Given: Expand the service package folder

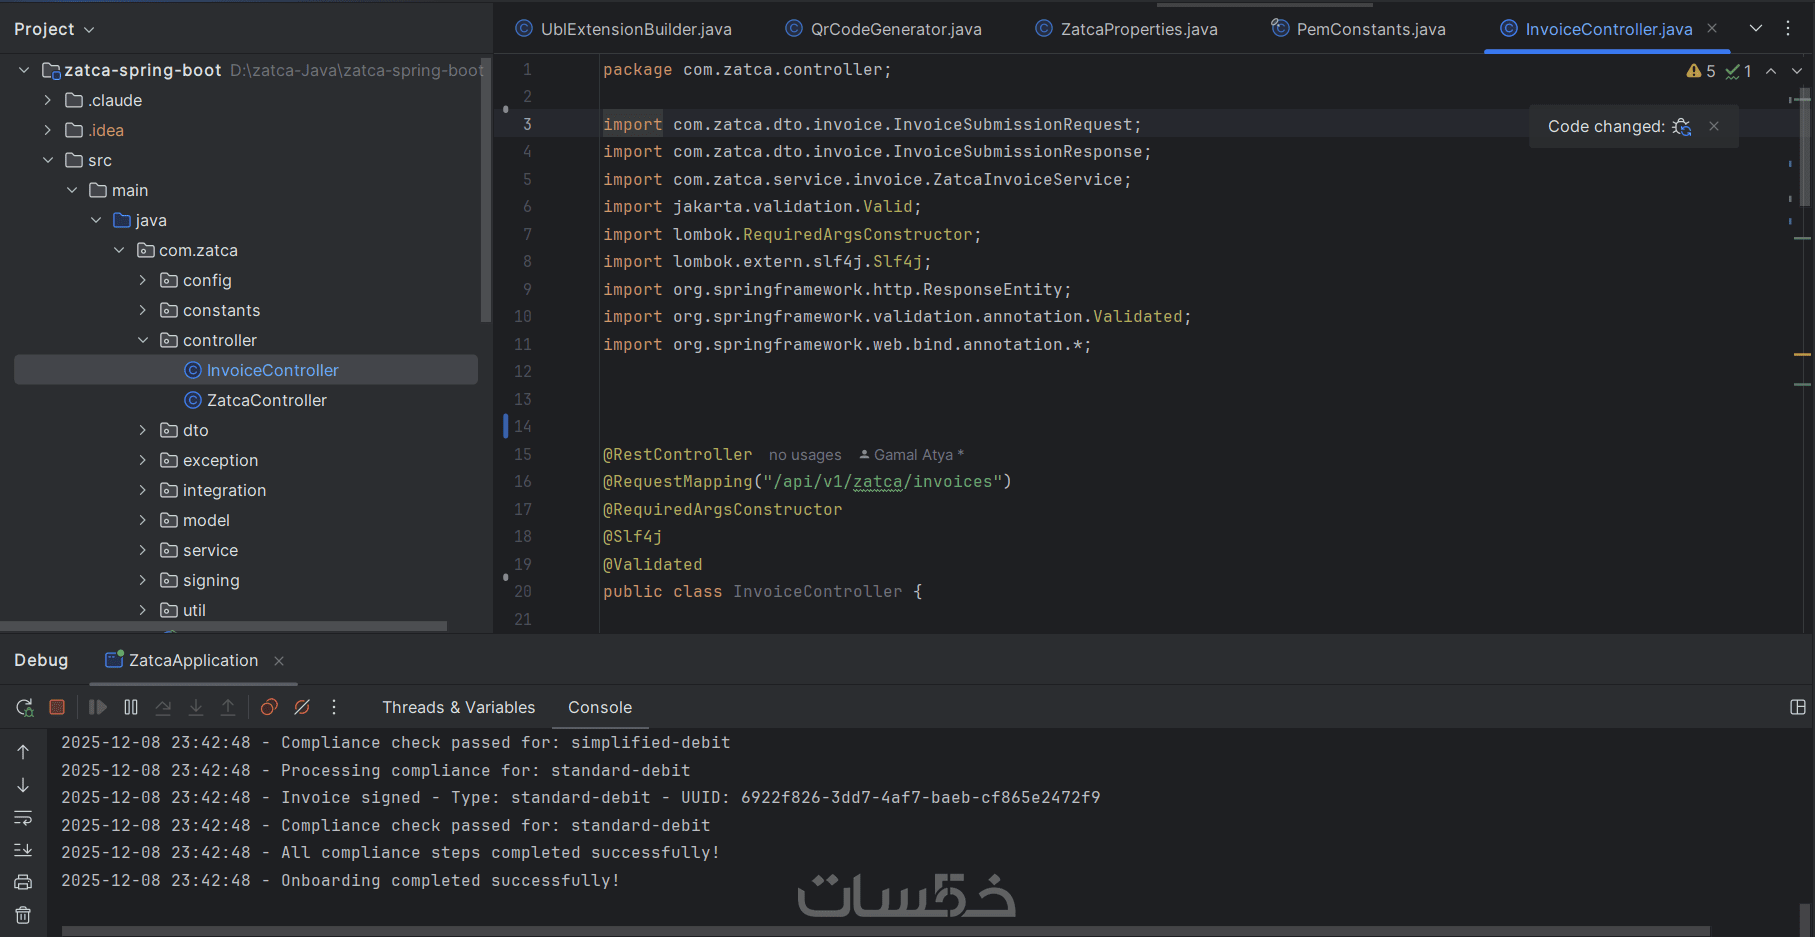Looking at the screenshot, I should click(x=143, y=551).
